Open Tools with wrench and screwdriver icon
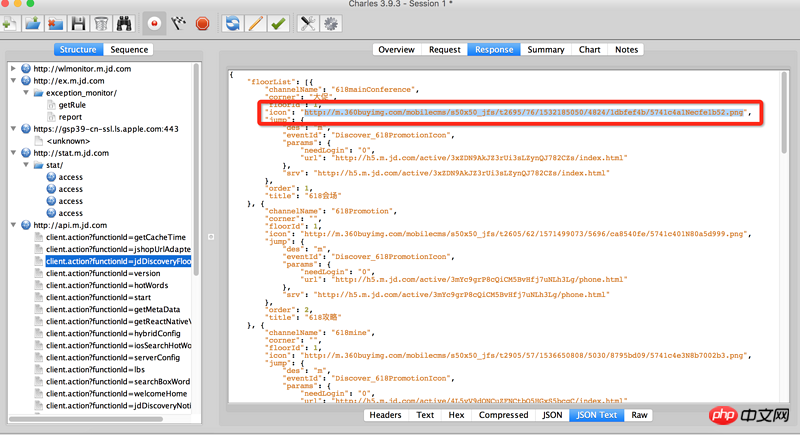Image resolution: width=800 pixels, height=435 pixels. pyautogui.click(x=308, y=23)
